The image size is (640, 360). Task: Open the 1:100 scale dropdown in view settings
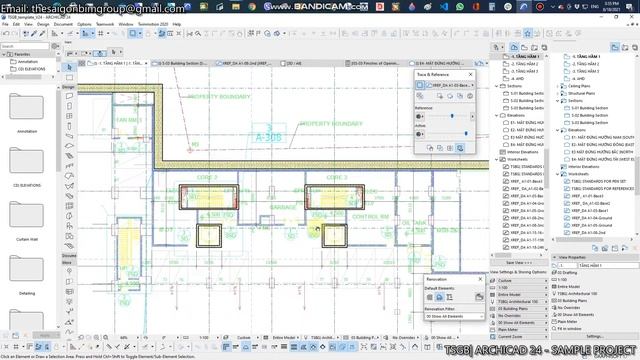pos(522,288)
